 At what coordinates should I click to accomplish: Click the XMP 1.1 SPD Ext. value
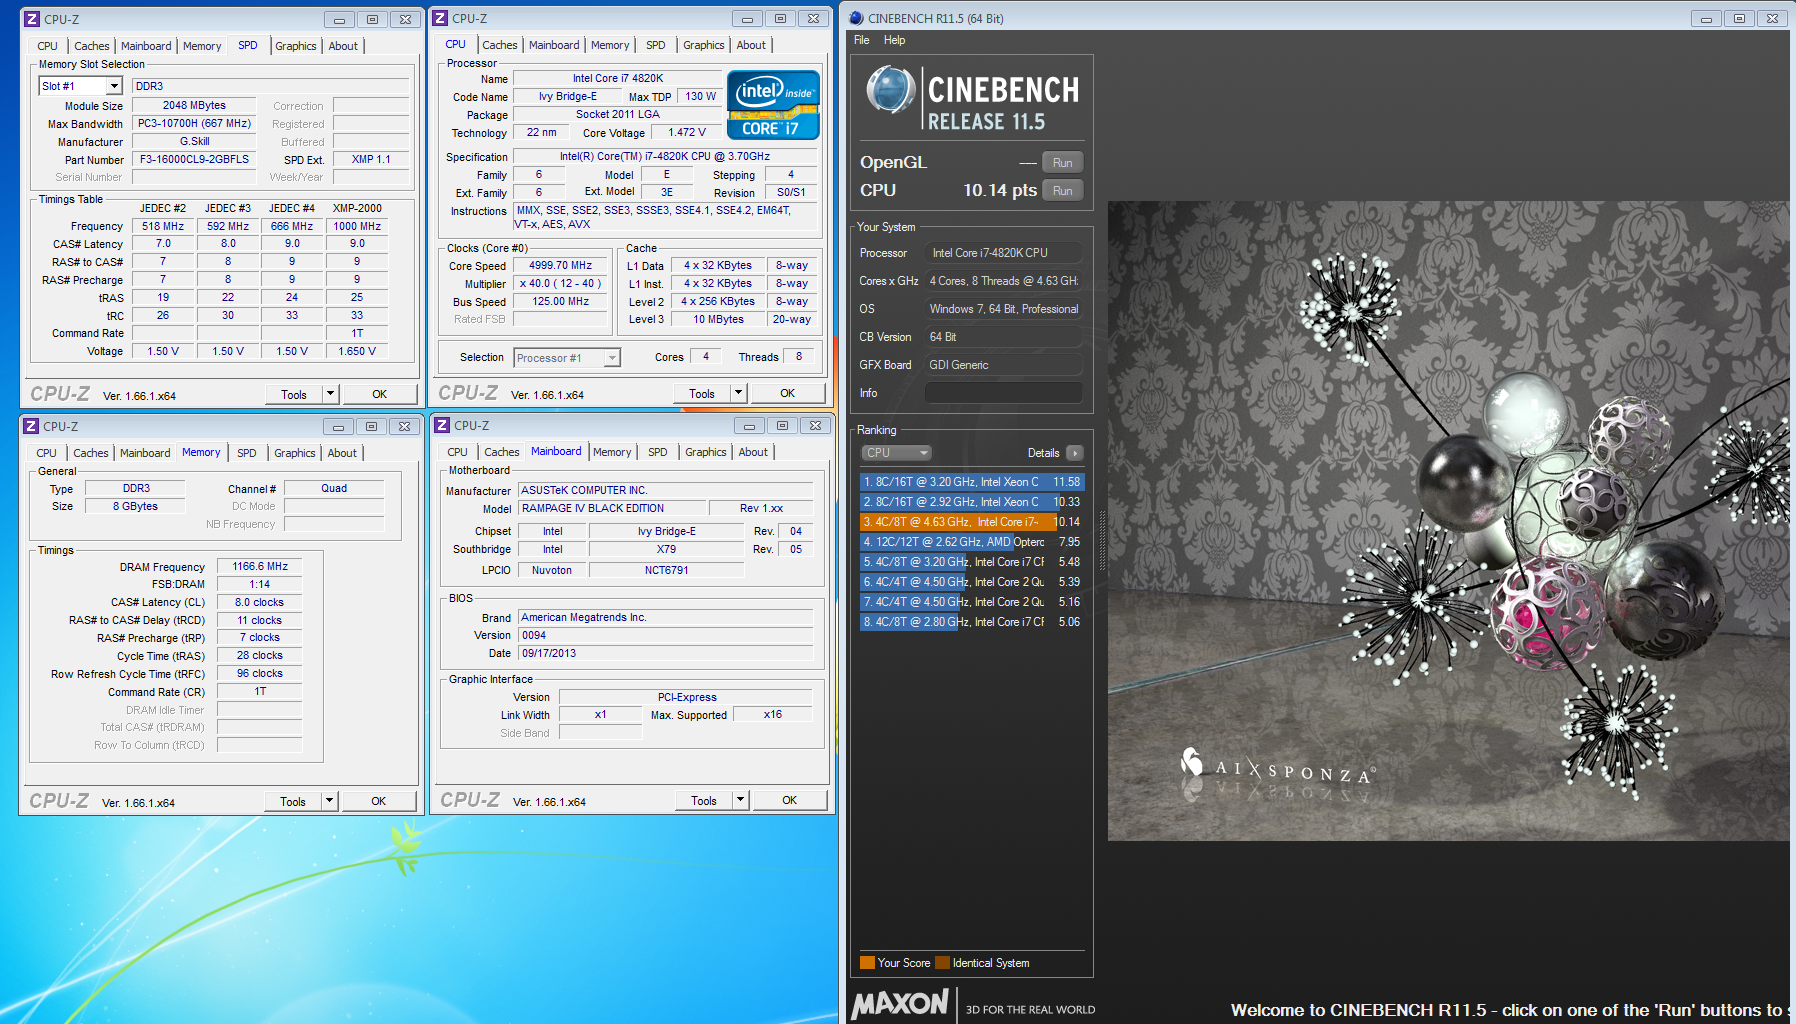tap(370, 159)
